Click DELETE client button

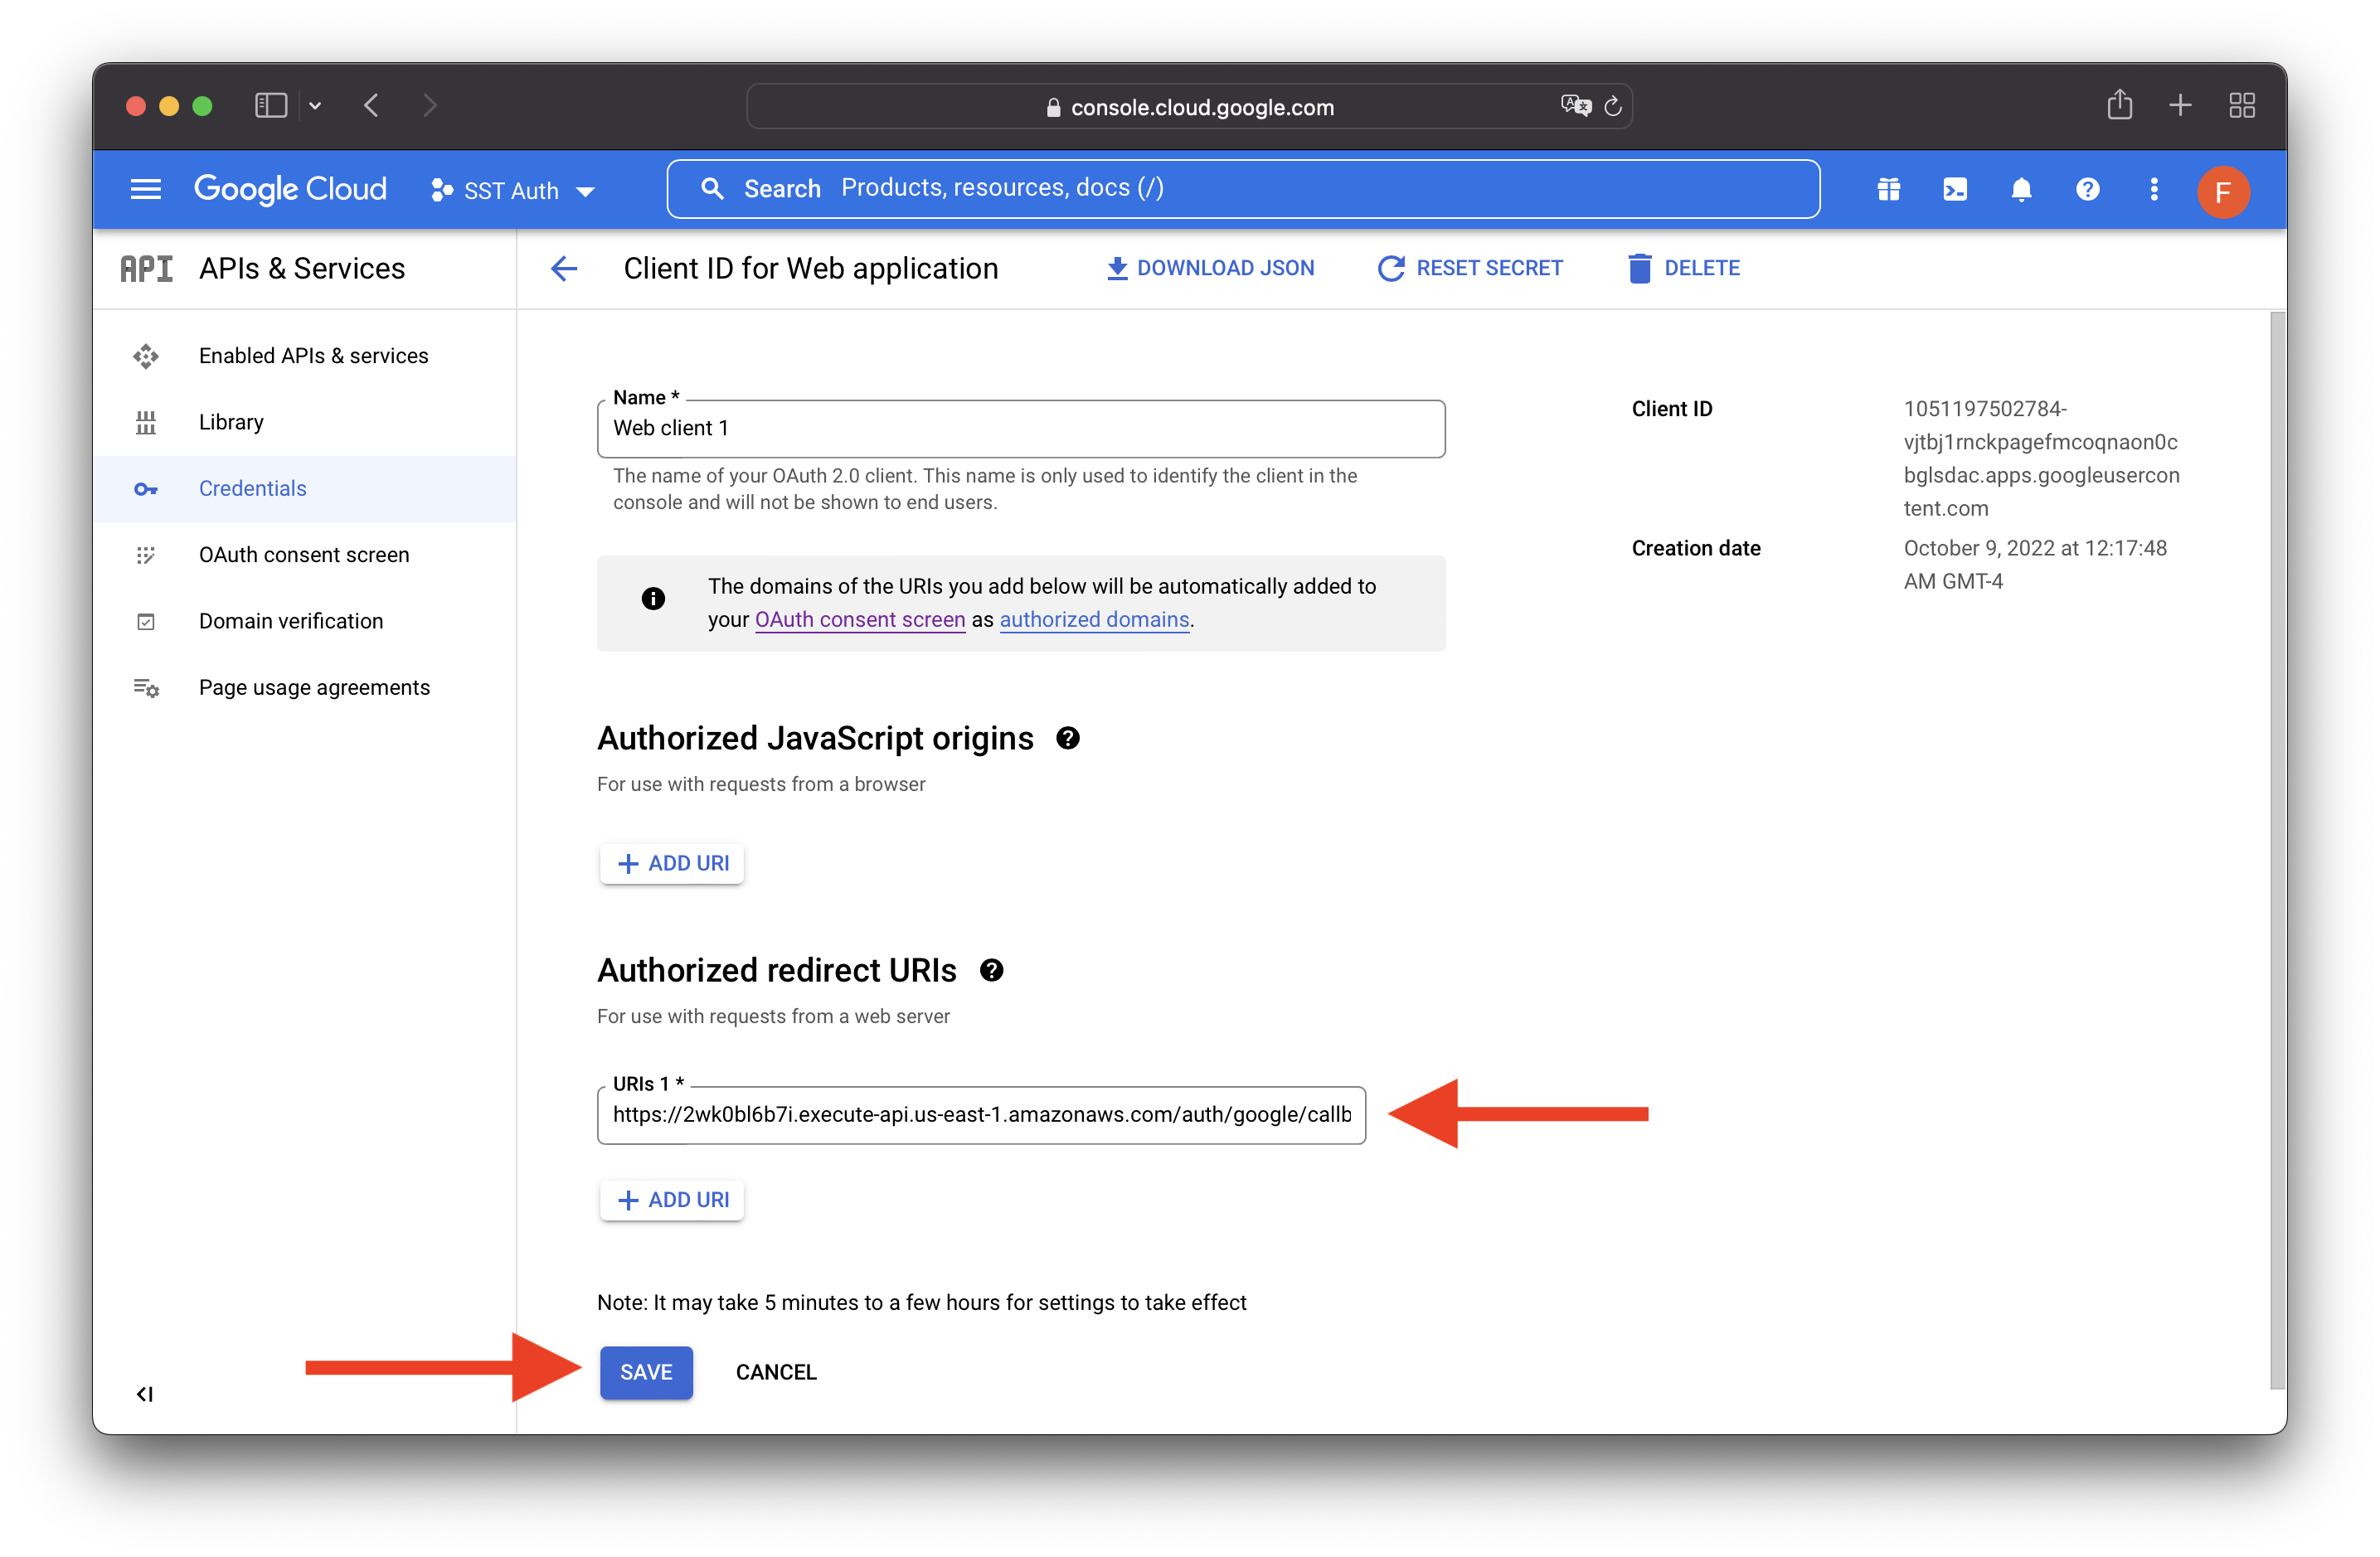(1684, 268)
